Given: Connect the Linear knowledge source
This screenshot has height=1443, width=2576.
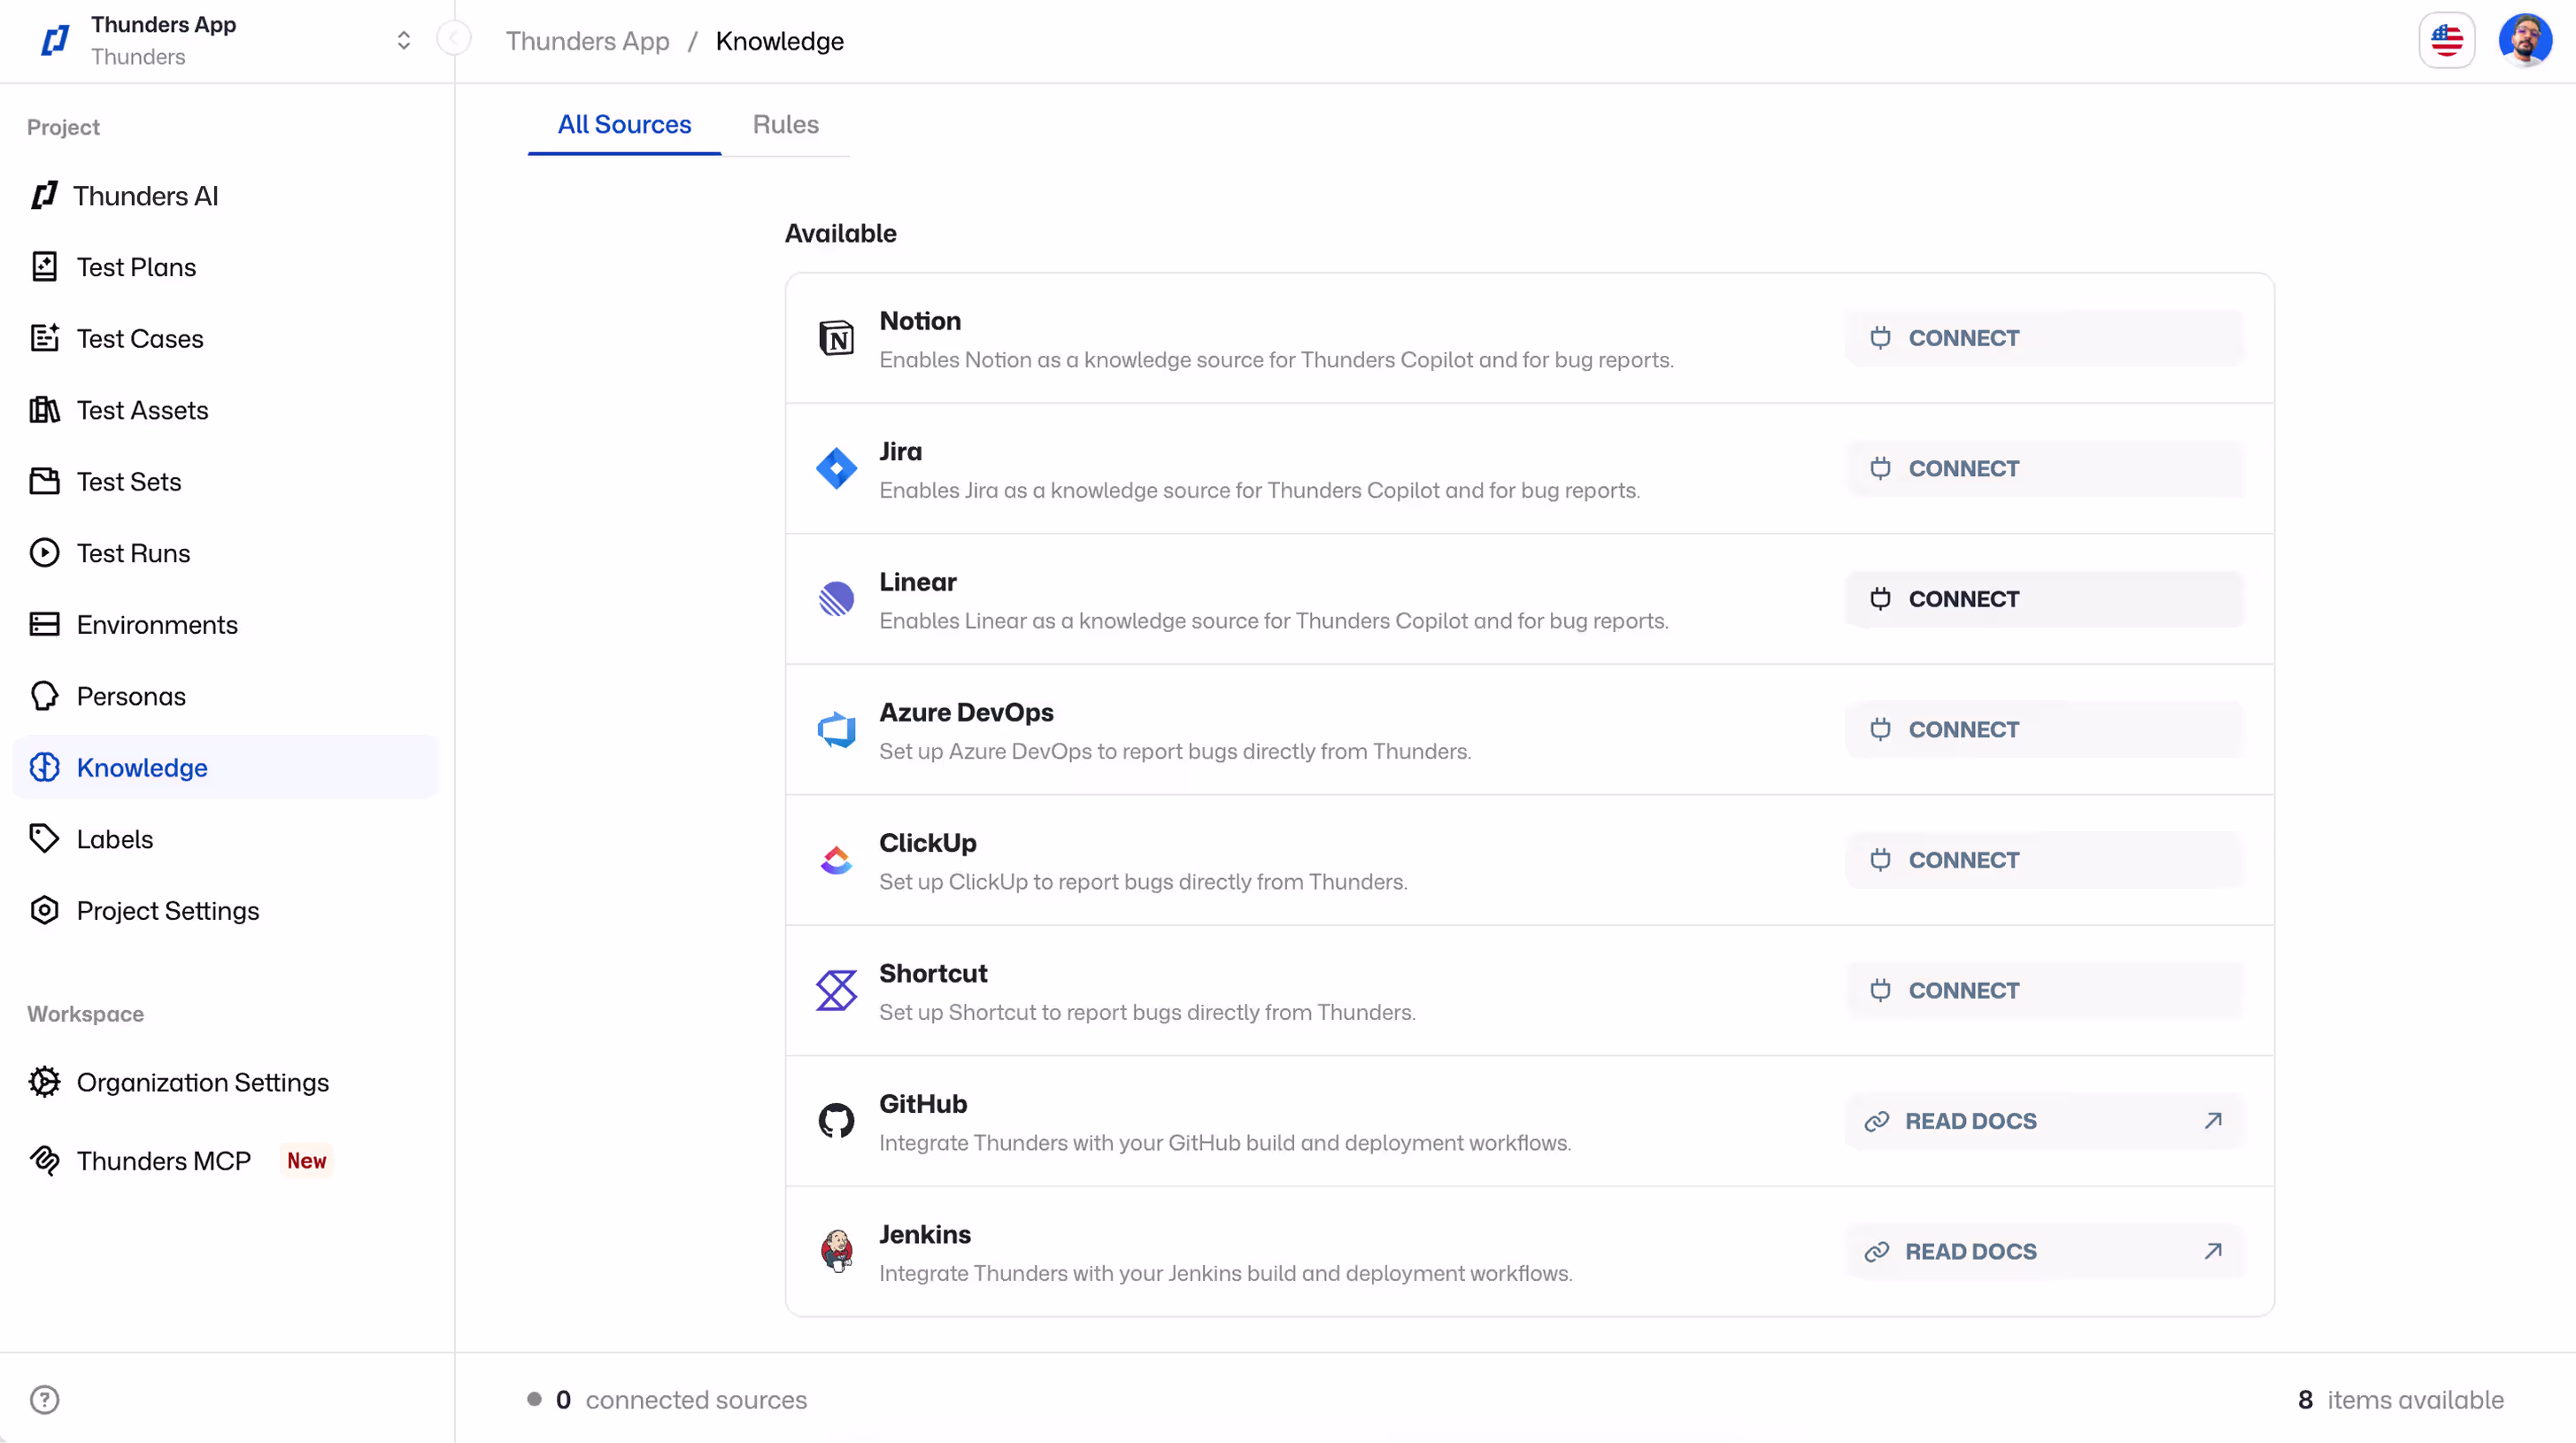Looking at the screenshot, I should (2044, 599).
